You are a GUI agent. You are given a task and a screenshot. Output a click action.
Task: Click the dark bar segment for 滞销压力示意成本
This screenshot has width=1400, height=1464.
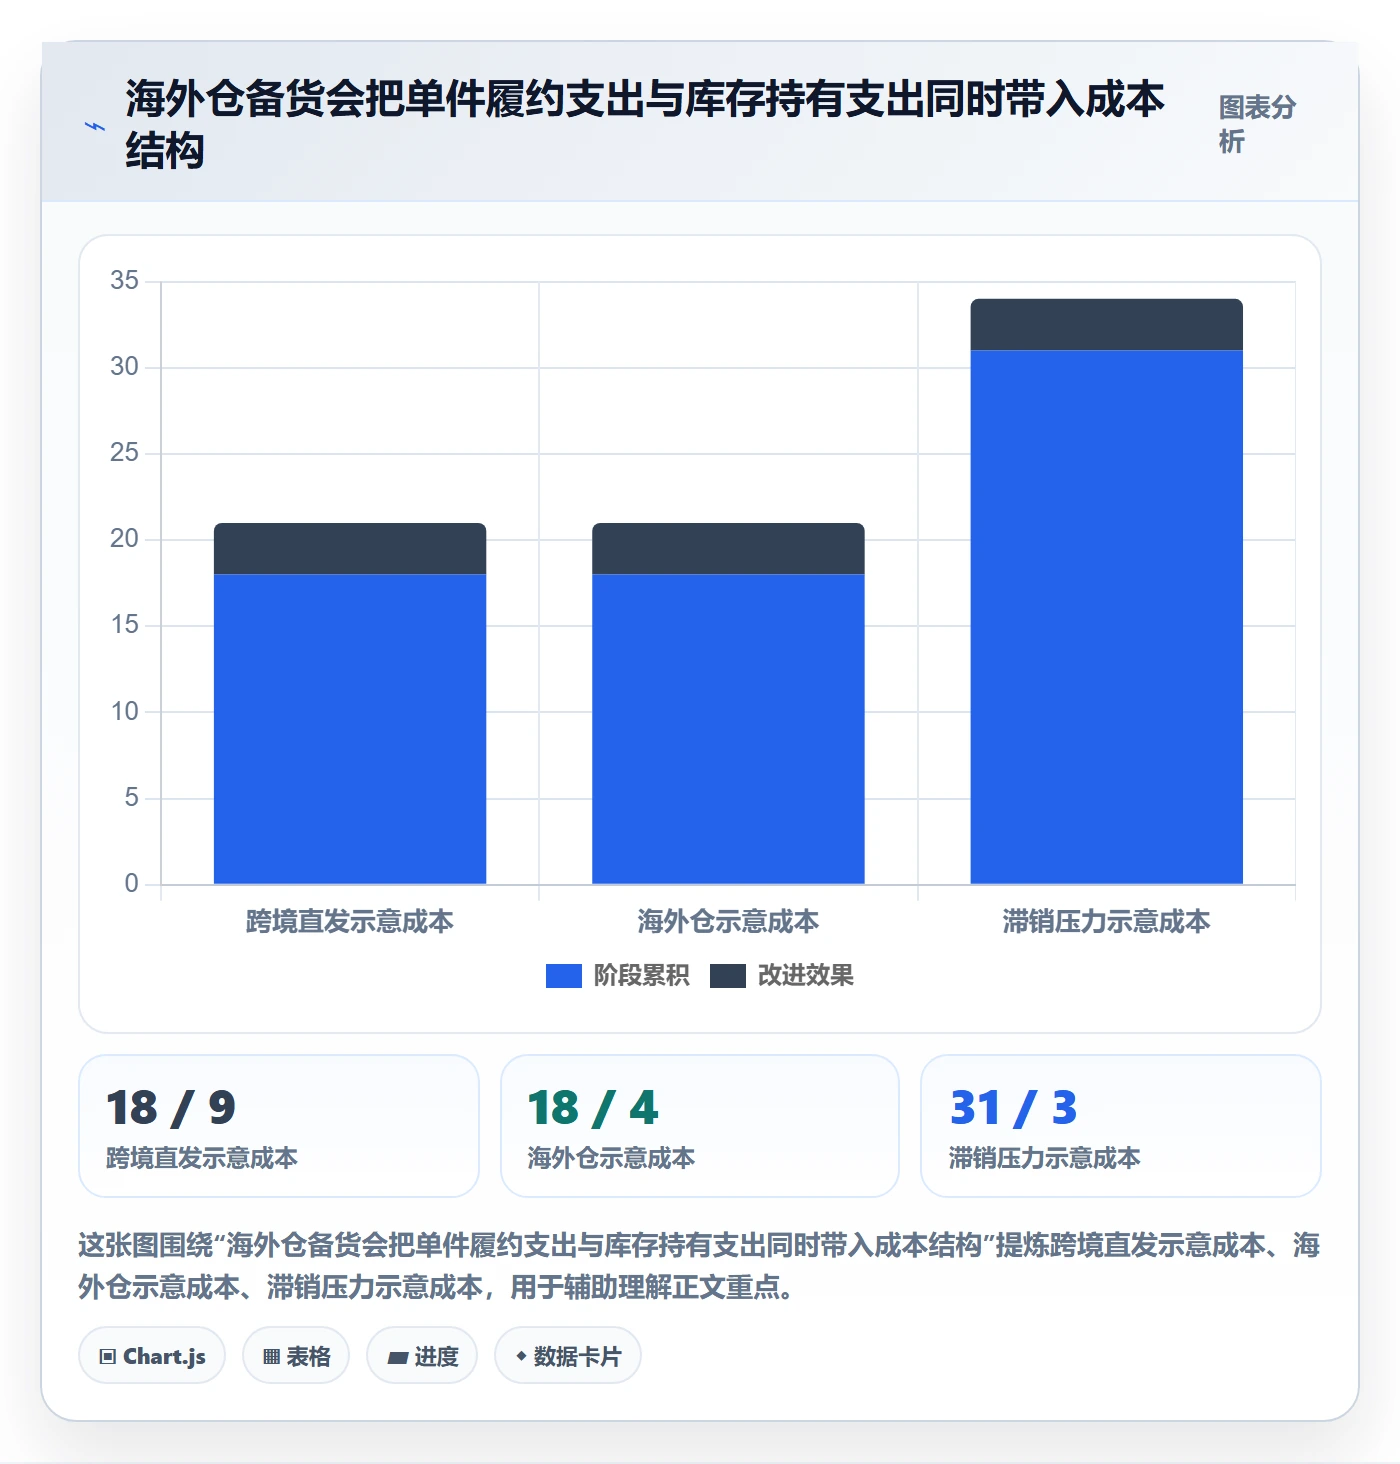(1107, 324)
